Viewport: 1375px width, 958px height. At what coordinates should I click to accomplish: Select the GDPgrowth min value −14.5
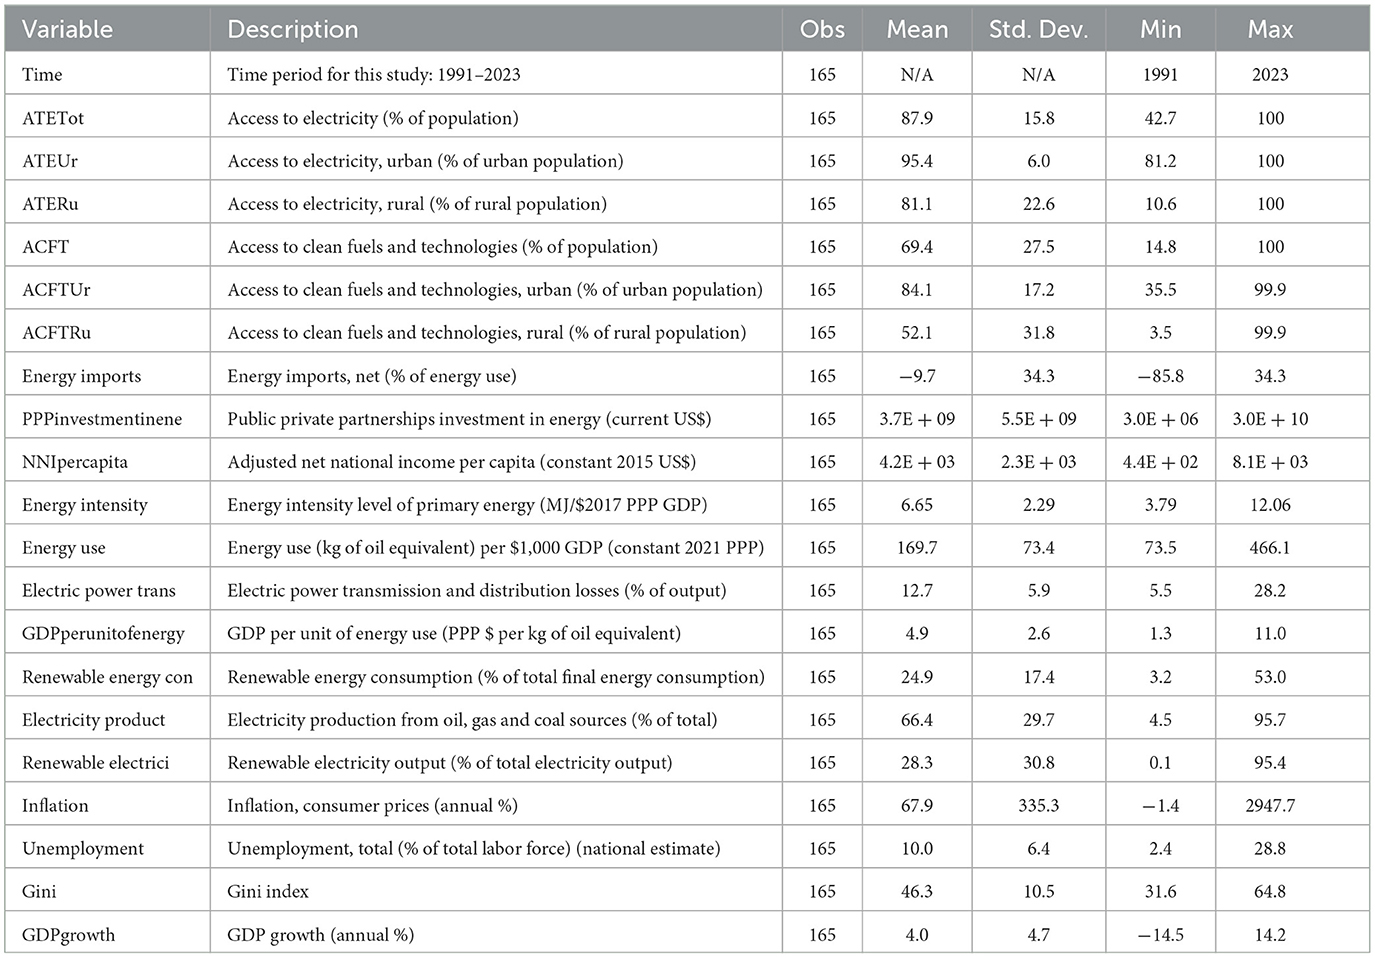tap(1160, 935)
